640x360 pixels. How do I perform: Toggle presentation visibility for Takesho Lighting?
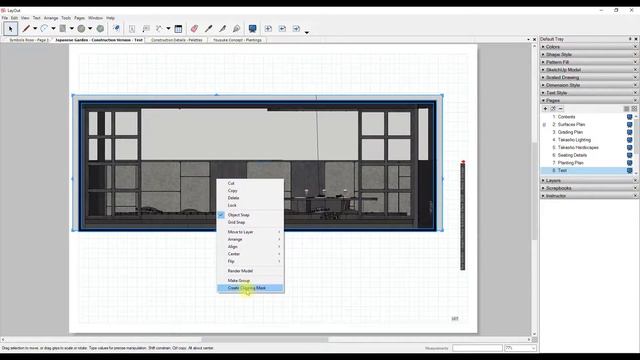tap(629, 140)
